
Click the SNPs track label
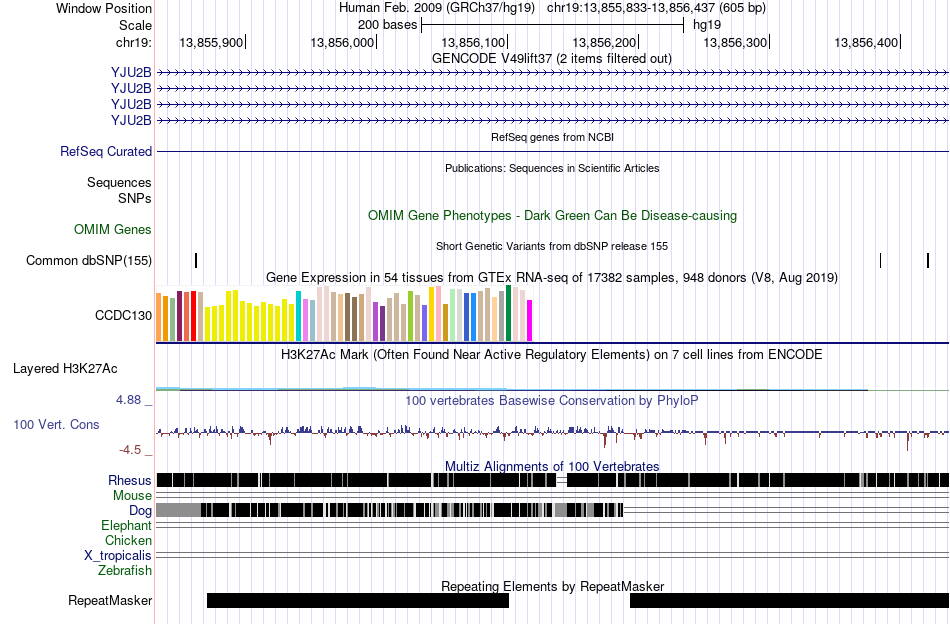[135, 198]
